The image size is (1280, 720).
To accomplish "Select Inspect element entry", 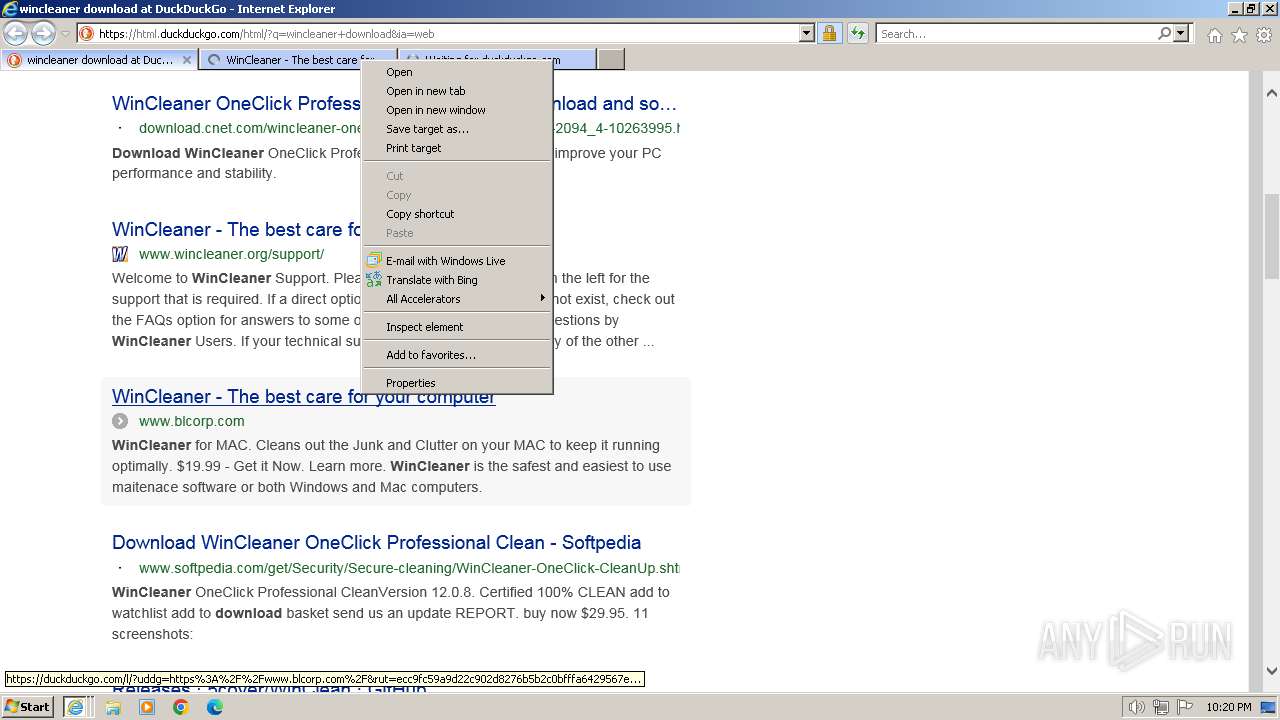I will tap(458, 327).
